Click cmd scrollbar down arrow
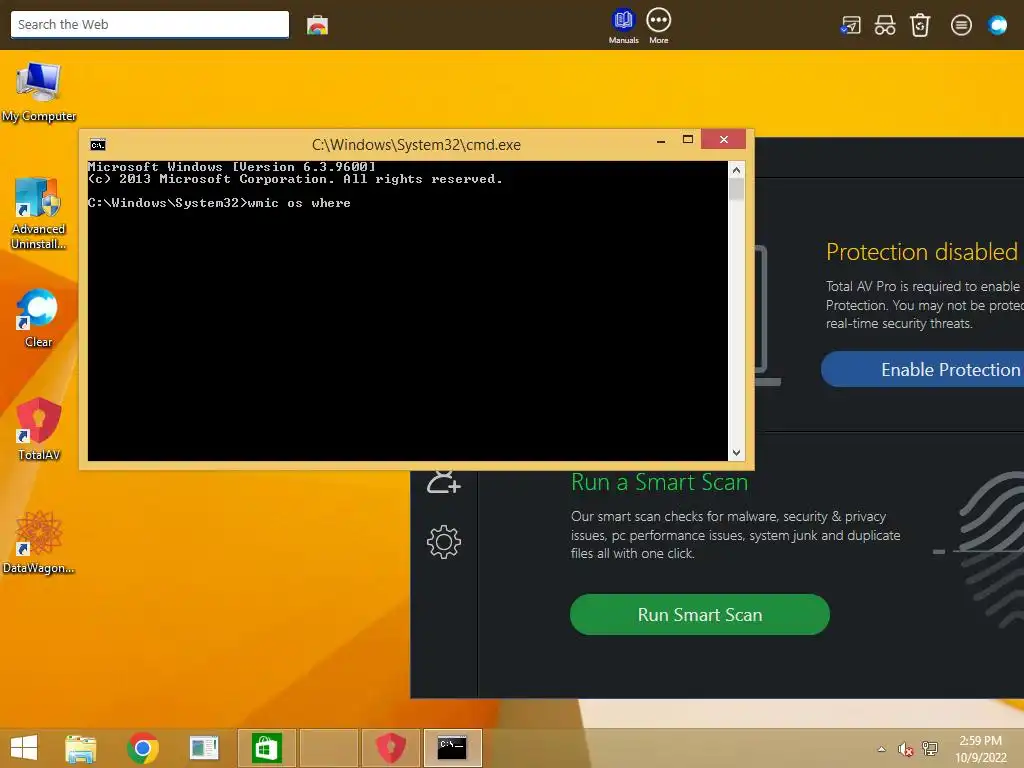The height and width of the screenshot is (768, 1024). [x=737, y=453]
